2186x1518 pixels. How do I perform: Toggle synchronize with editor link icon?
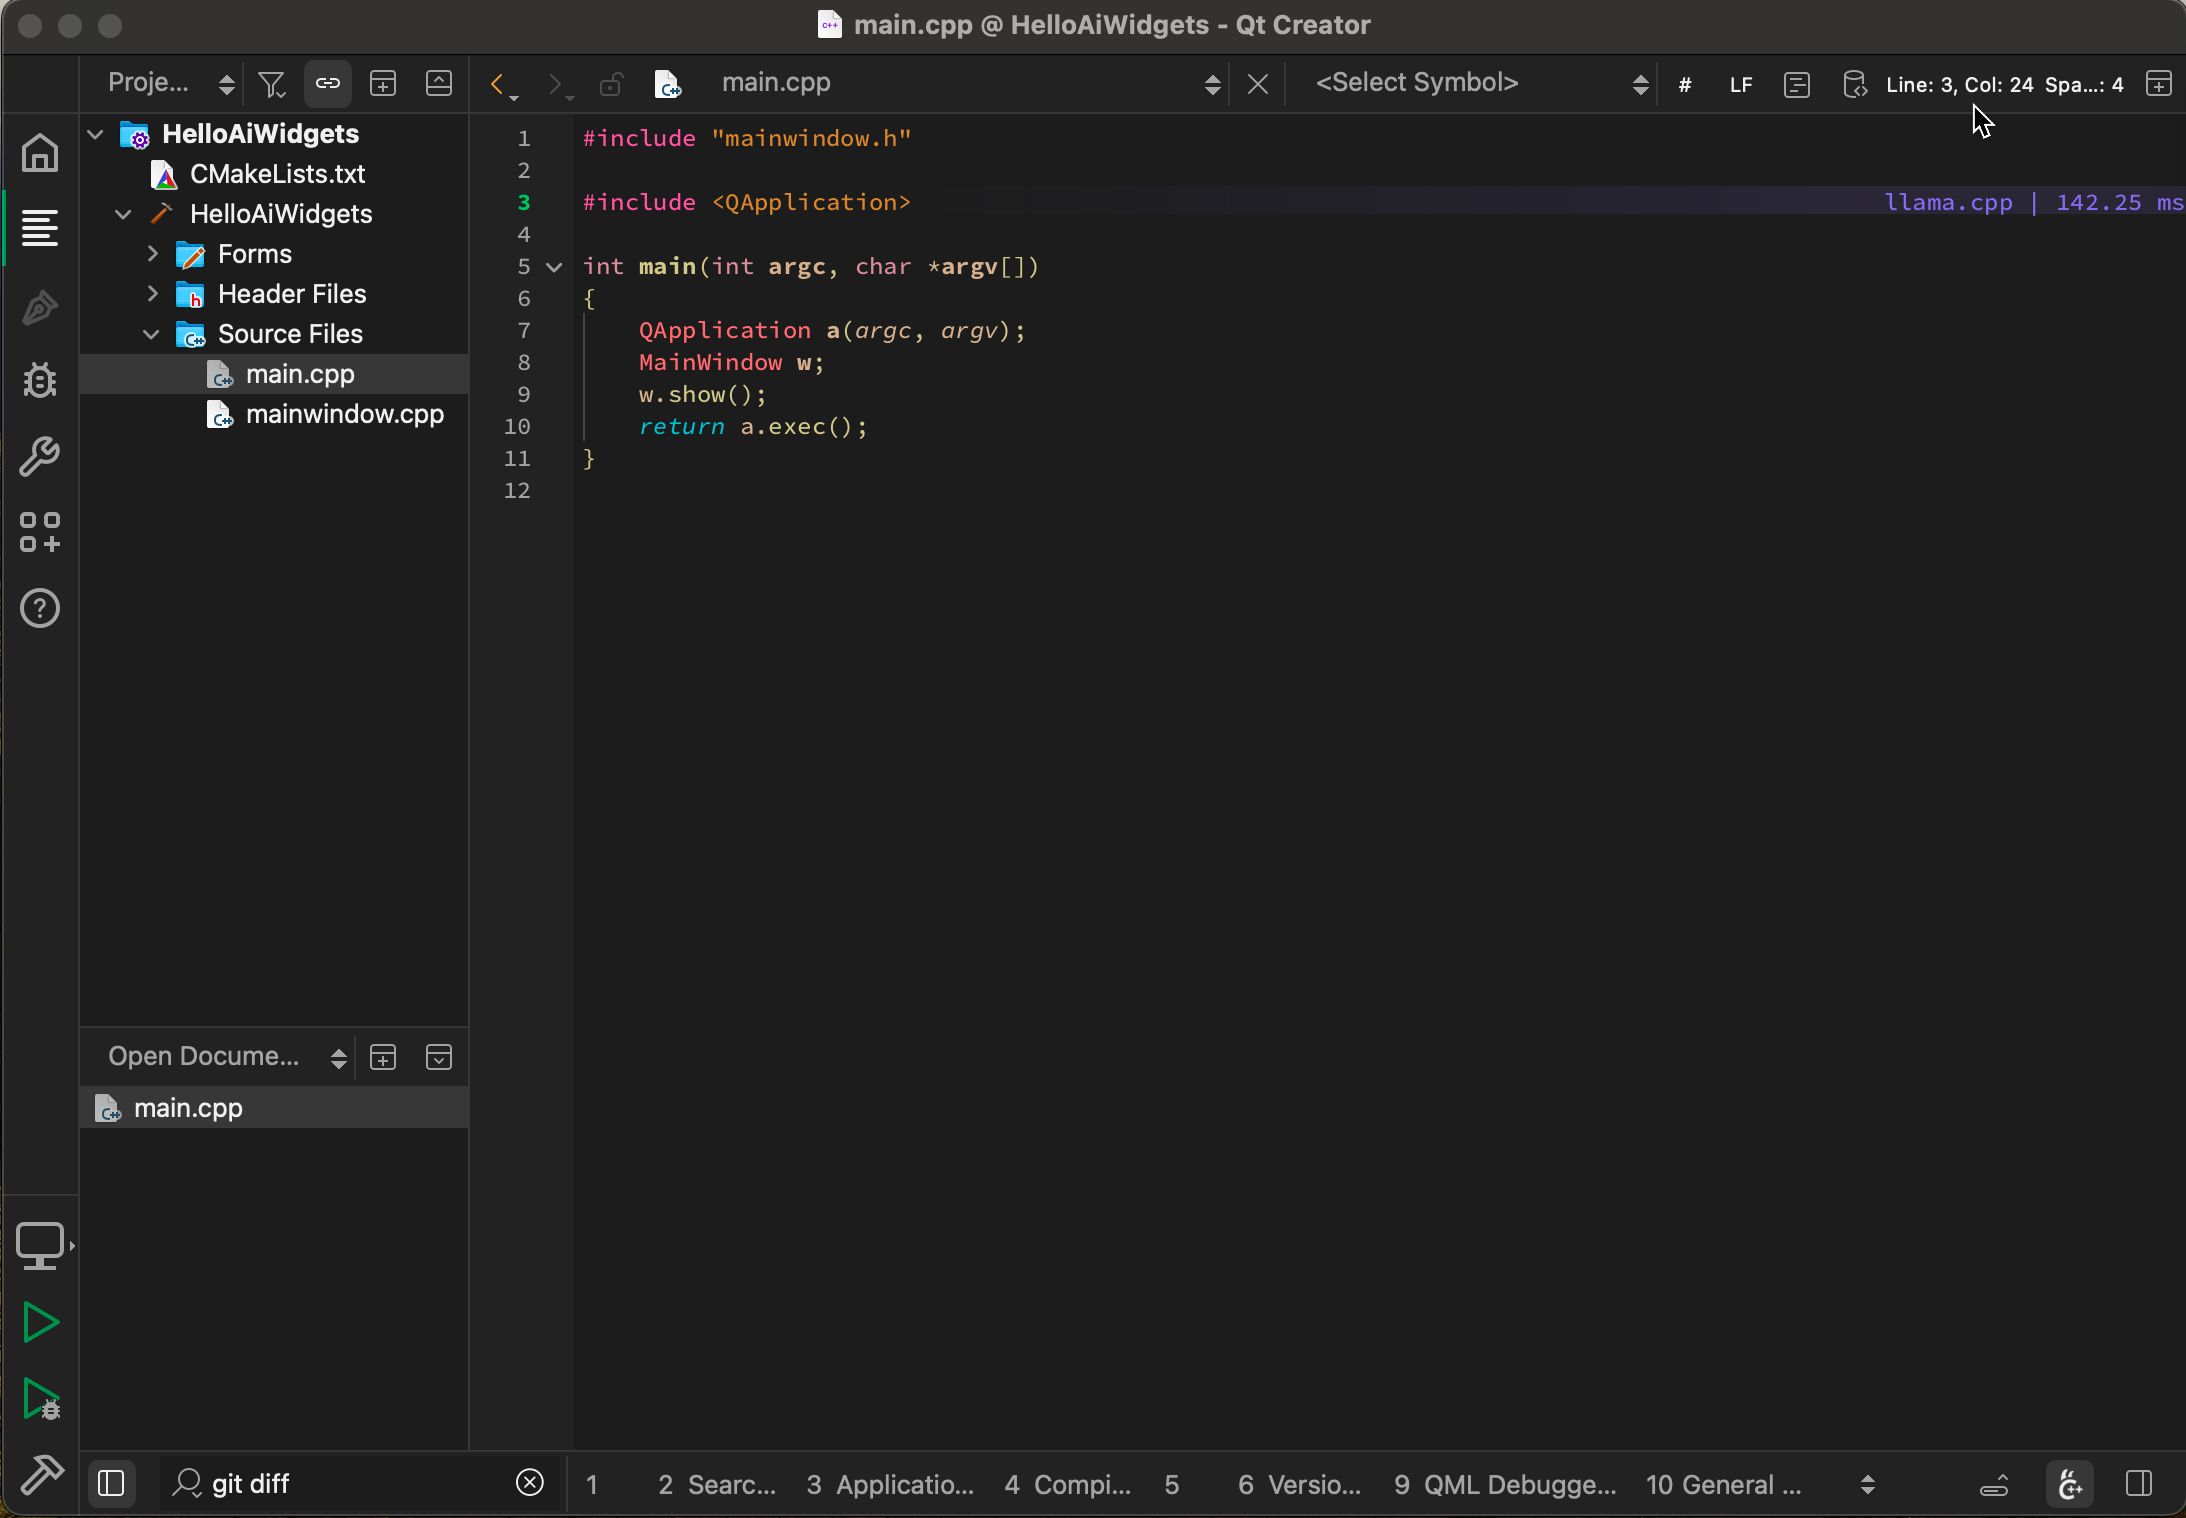coord(328,84)
